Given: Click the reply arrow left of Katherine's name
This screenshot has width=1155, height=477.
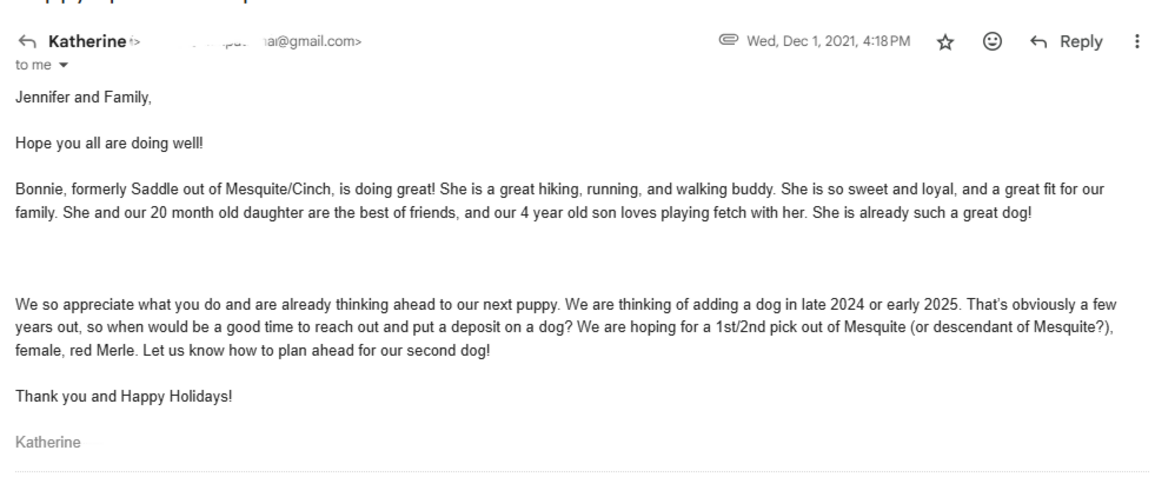Looking at the screenshot, I should [27, 41].
